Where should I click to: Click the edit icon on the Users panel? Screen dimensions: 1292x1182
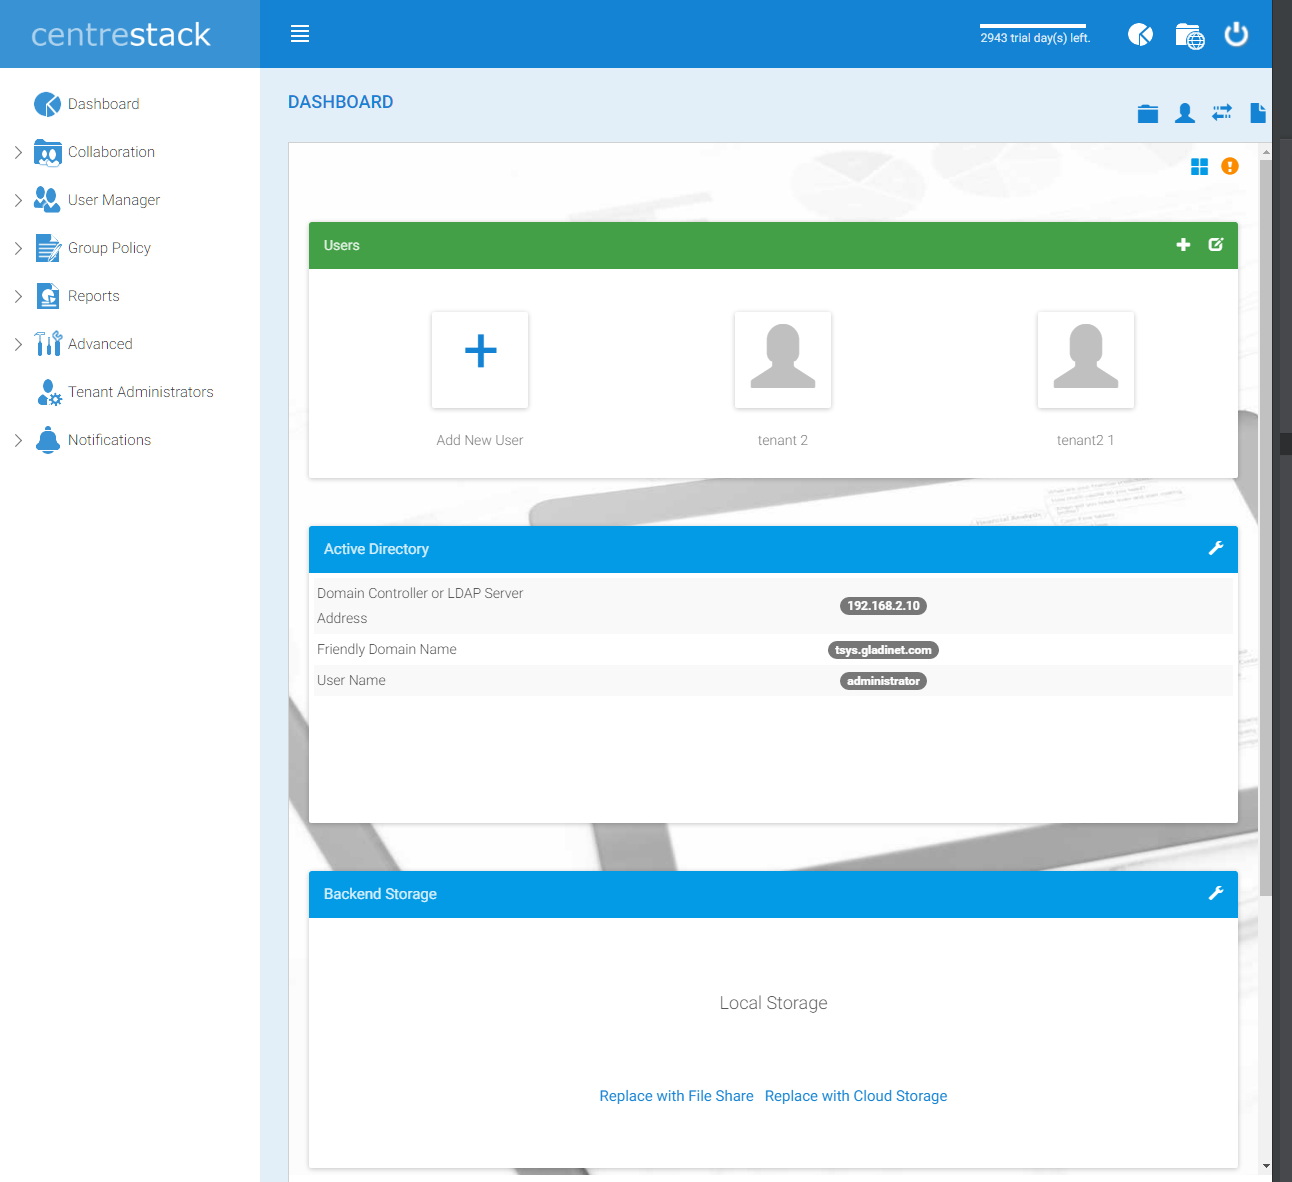click(x=1215, y=244)
